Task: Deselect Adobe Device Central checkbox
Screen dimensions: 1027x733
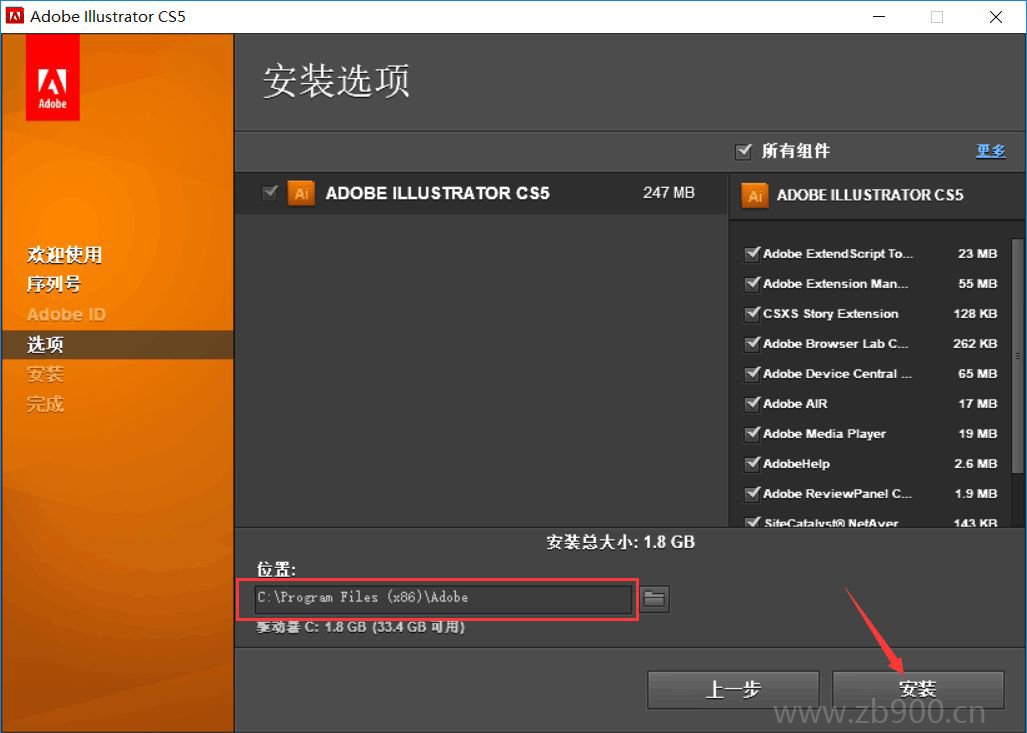Action: pos(752,374)
